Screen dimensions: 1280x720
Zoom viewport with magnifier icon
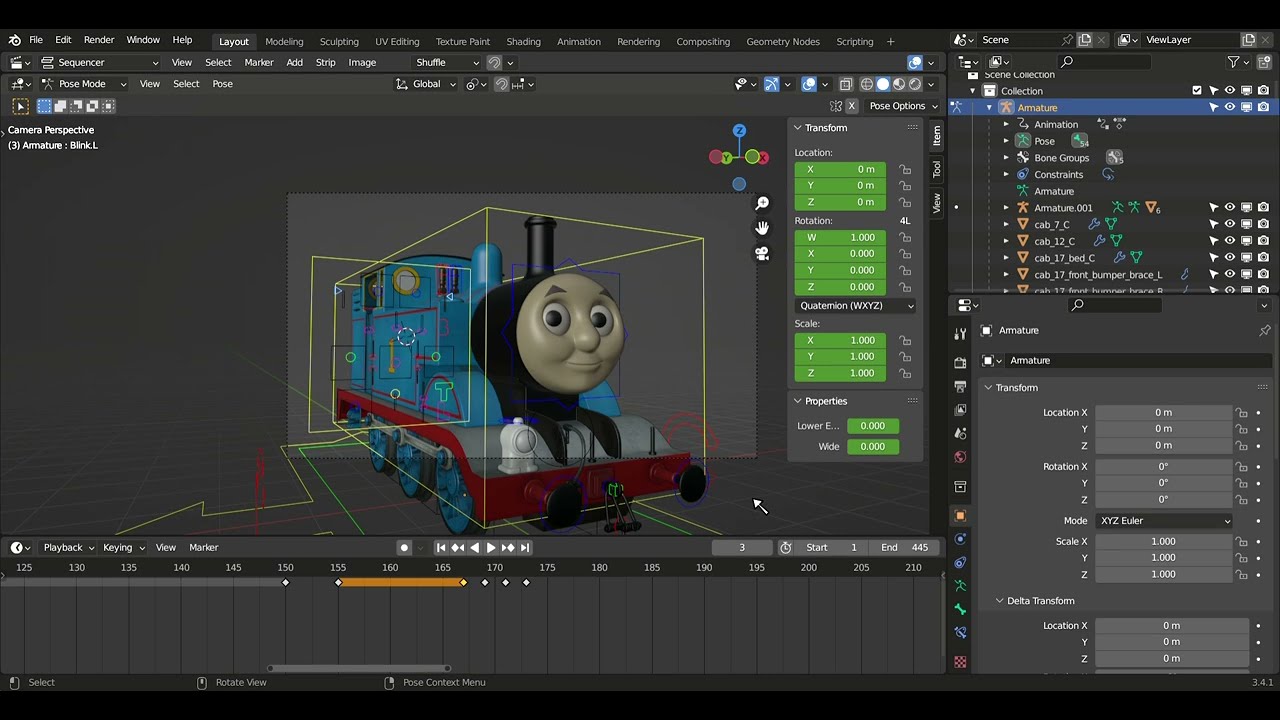(762, 203)
